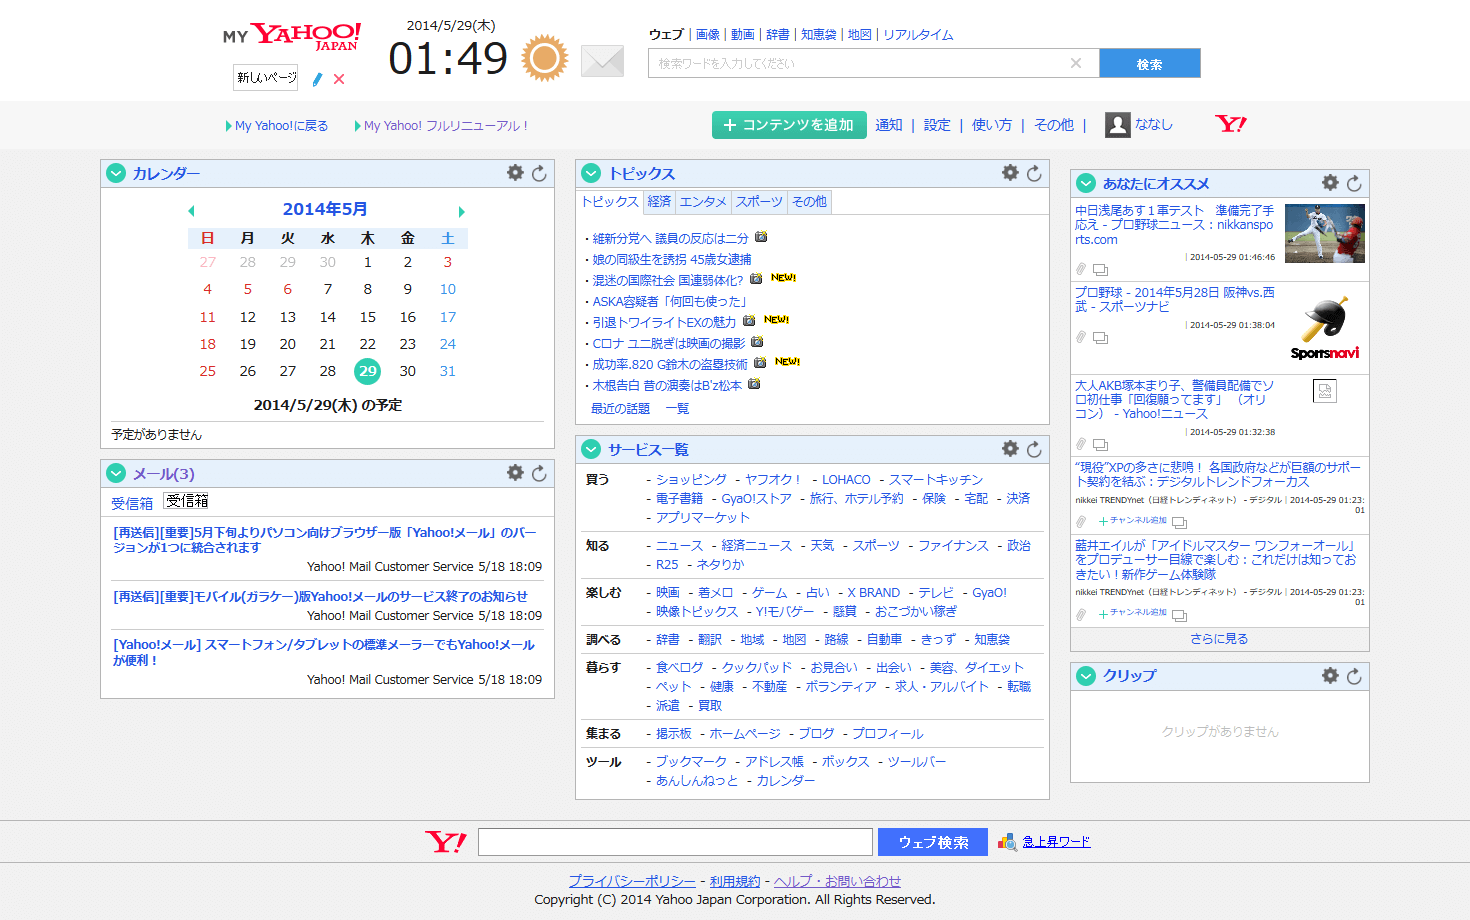Open 通知 link in navigation bar
The width and height of the screenshot is (1470, 920).
coord(889,125)
